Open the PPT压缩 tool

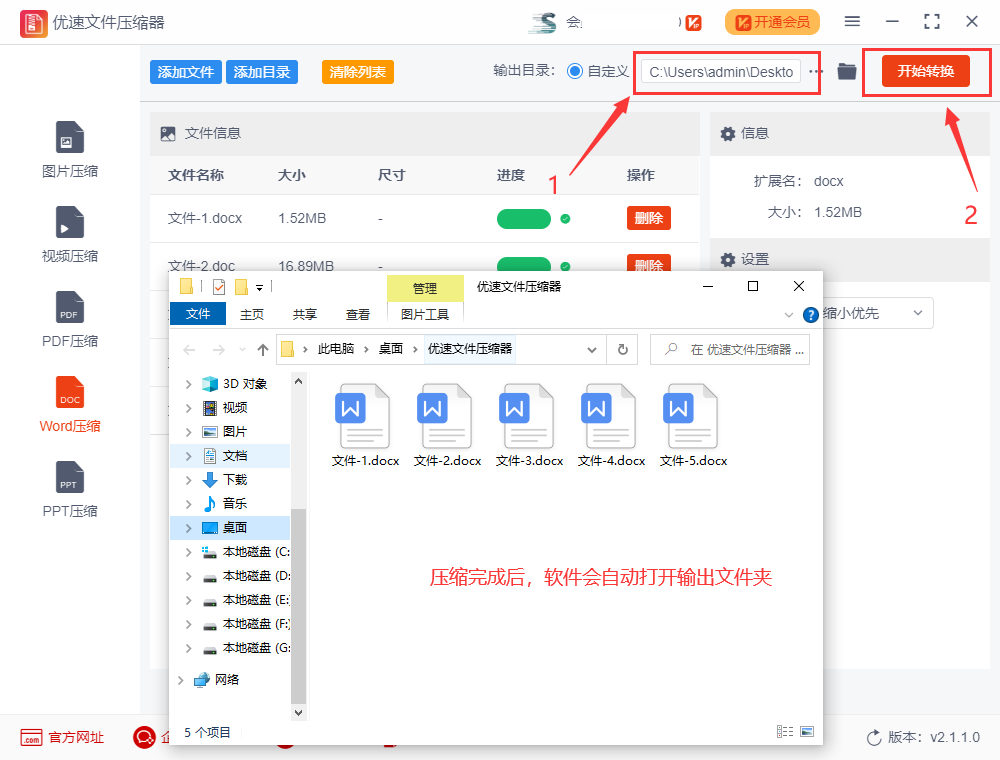pyautogui.click(x=70, y=489)
